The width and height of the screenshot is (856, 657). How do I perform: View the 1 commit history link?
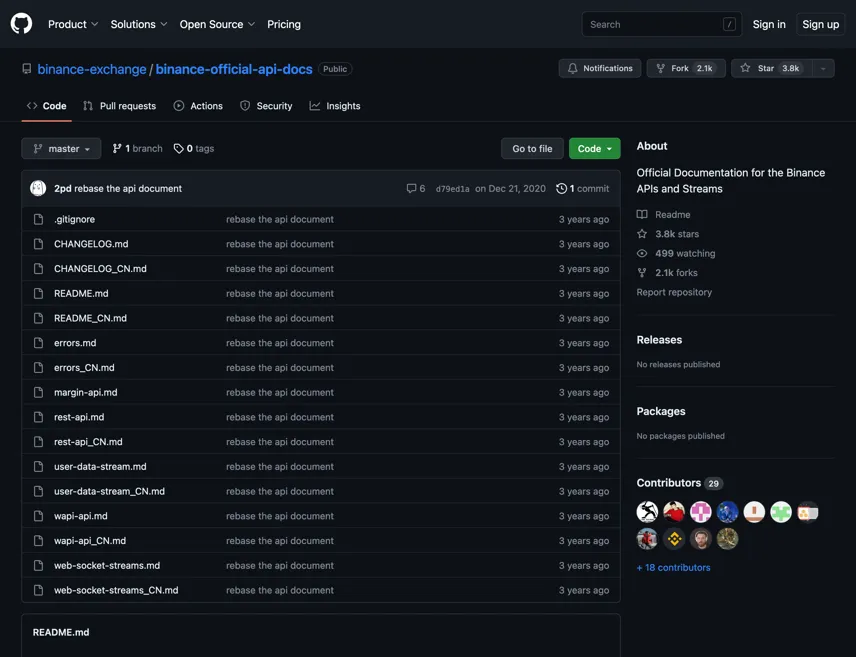click(x=582, y=188)
